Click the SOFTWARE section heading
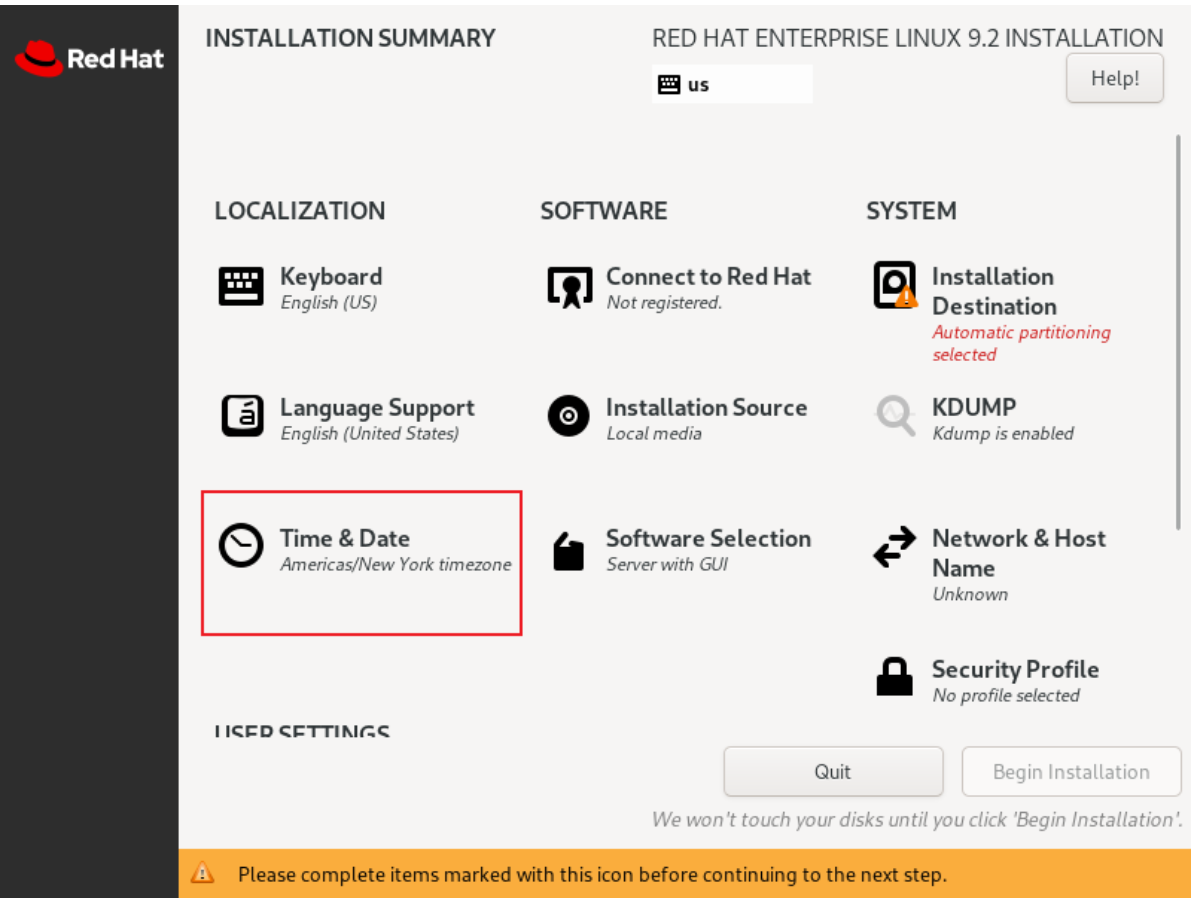The height and width of the screenshot is (913, 1191). [604, 210]
